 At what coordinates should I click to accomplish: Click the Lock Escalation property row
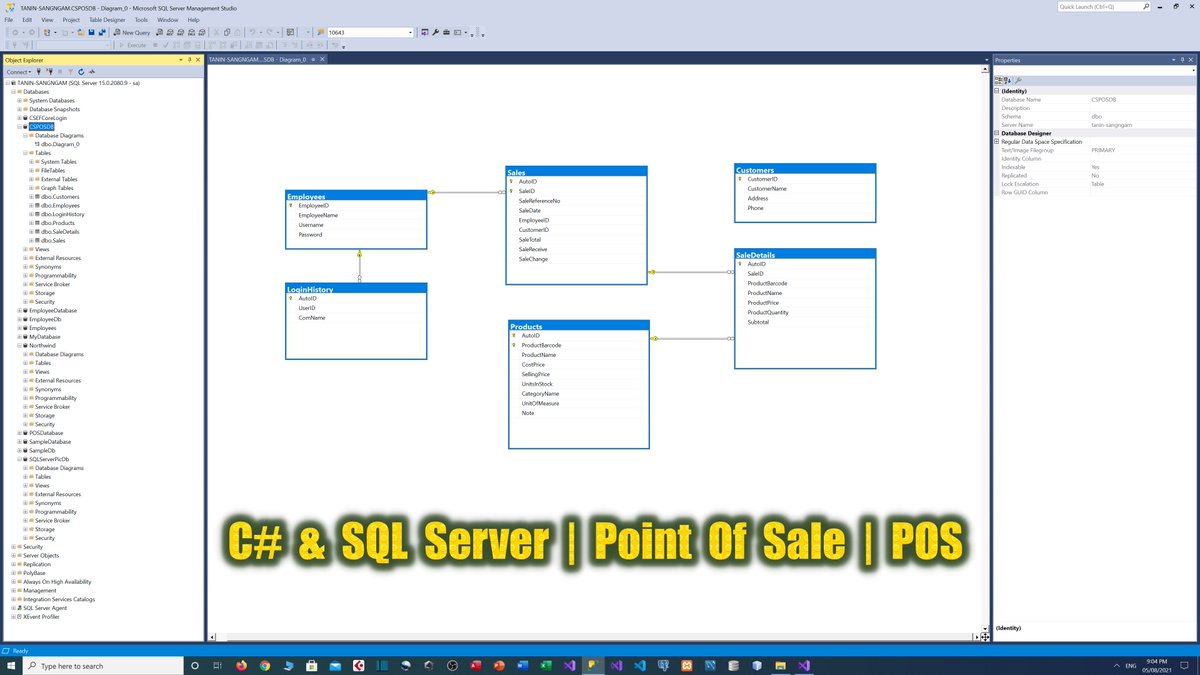point(1095,184)
